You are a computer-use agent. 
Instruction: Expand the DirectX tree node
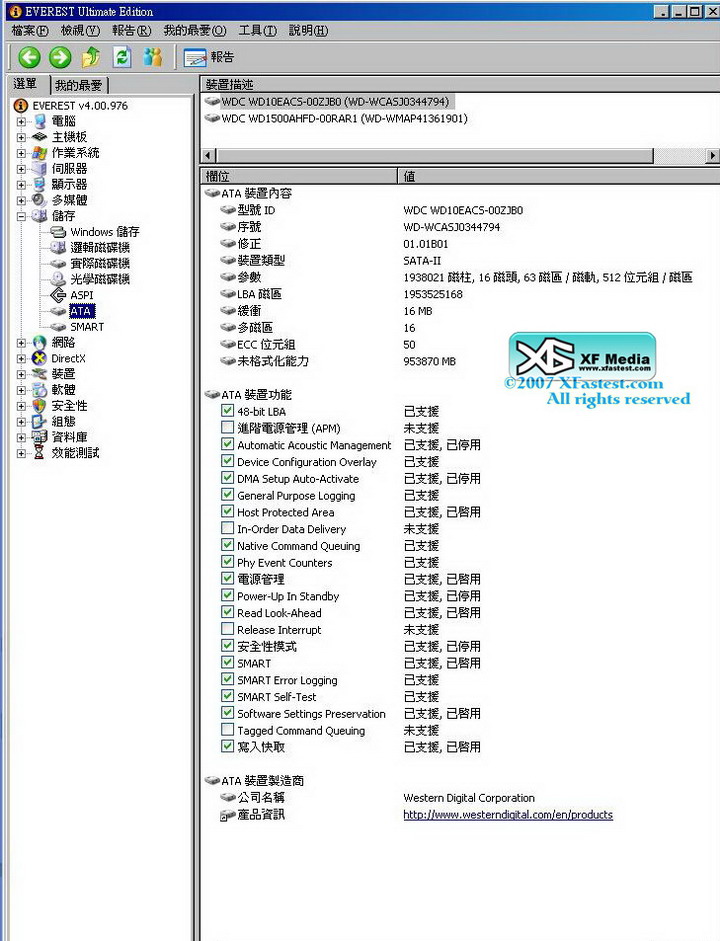tap(21, 358)
